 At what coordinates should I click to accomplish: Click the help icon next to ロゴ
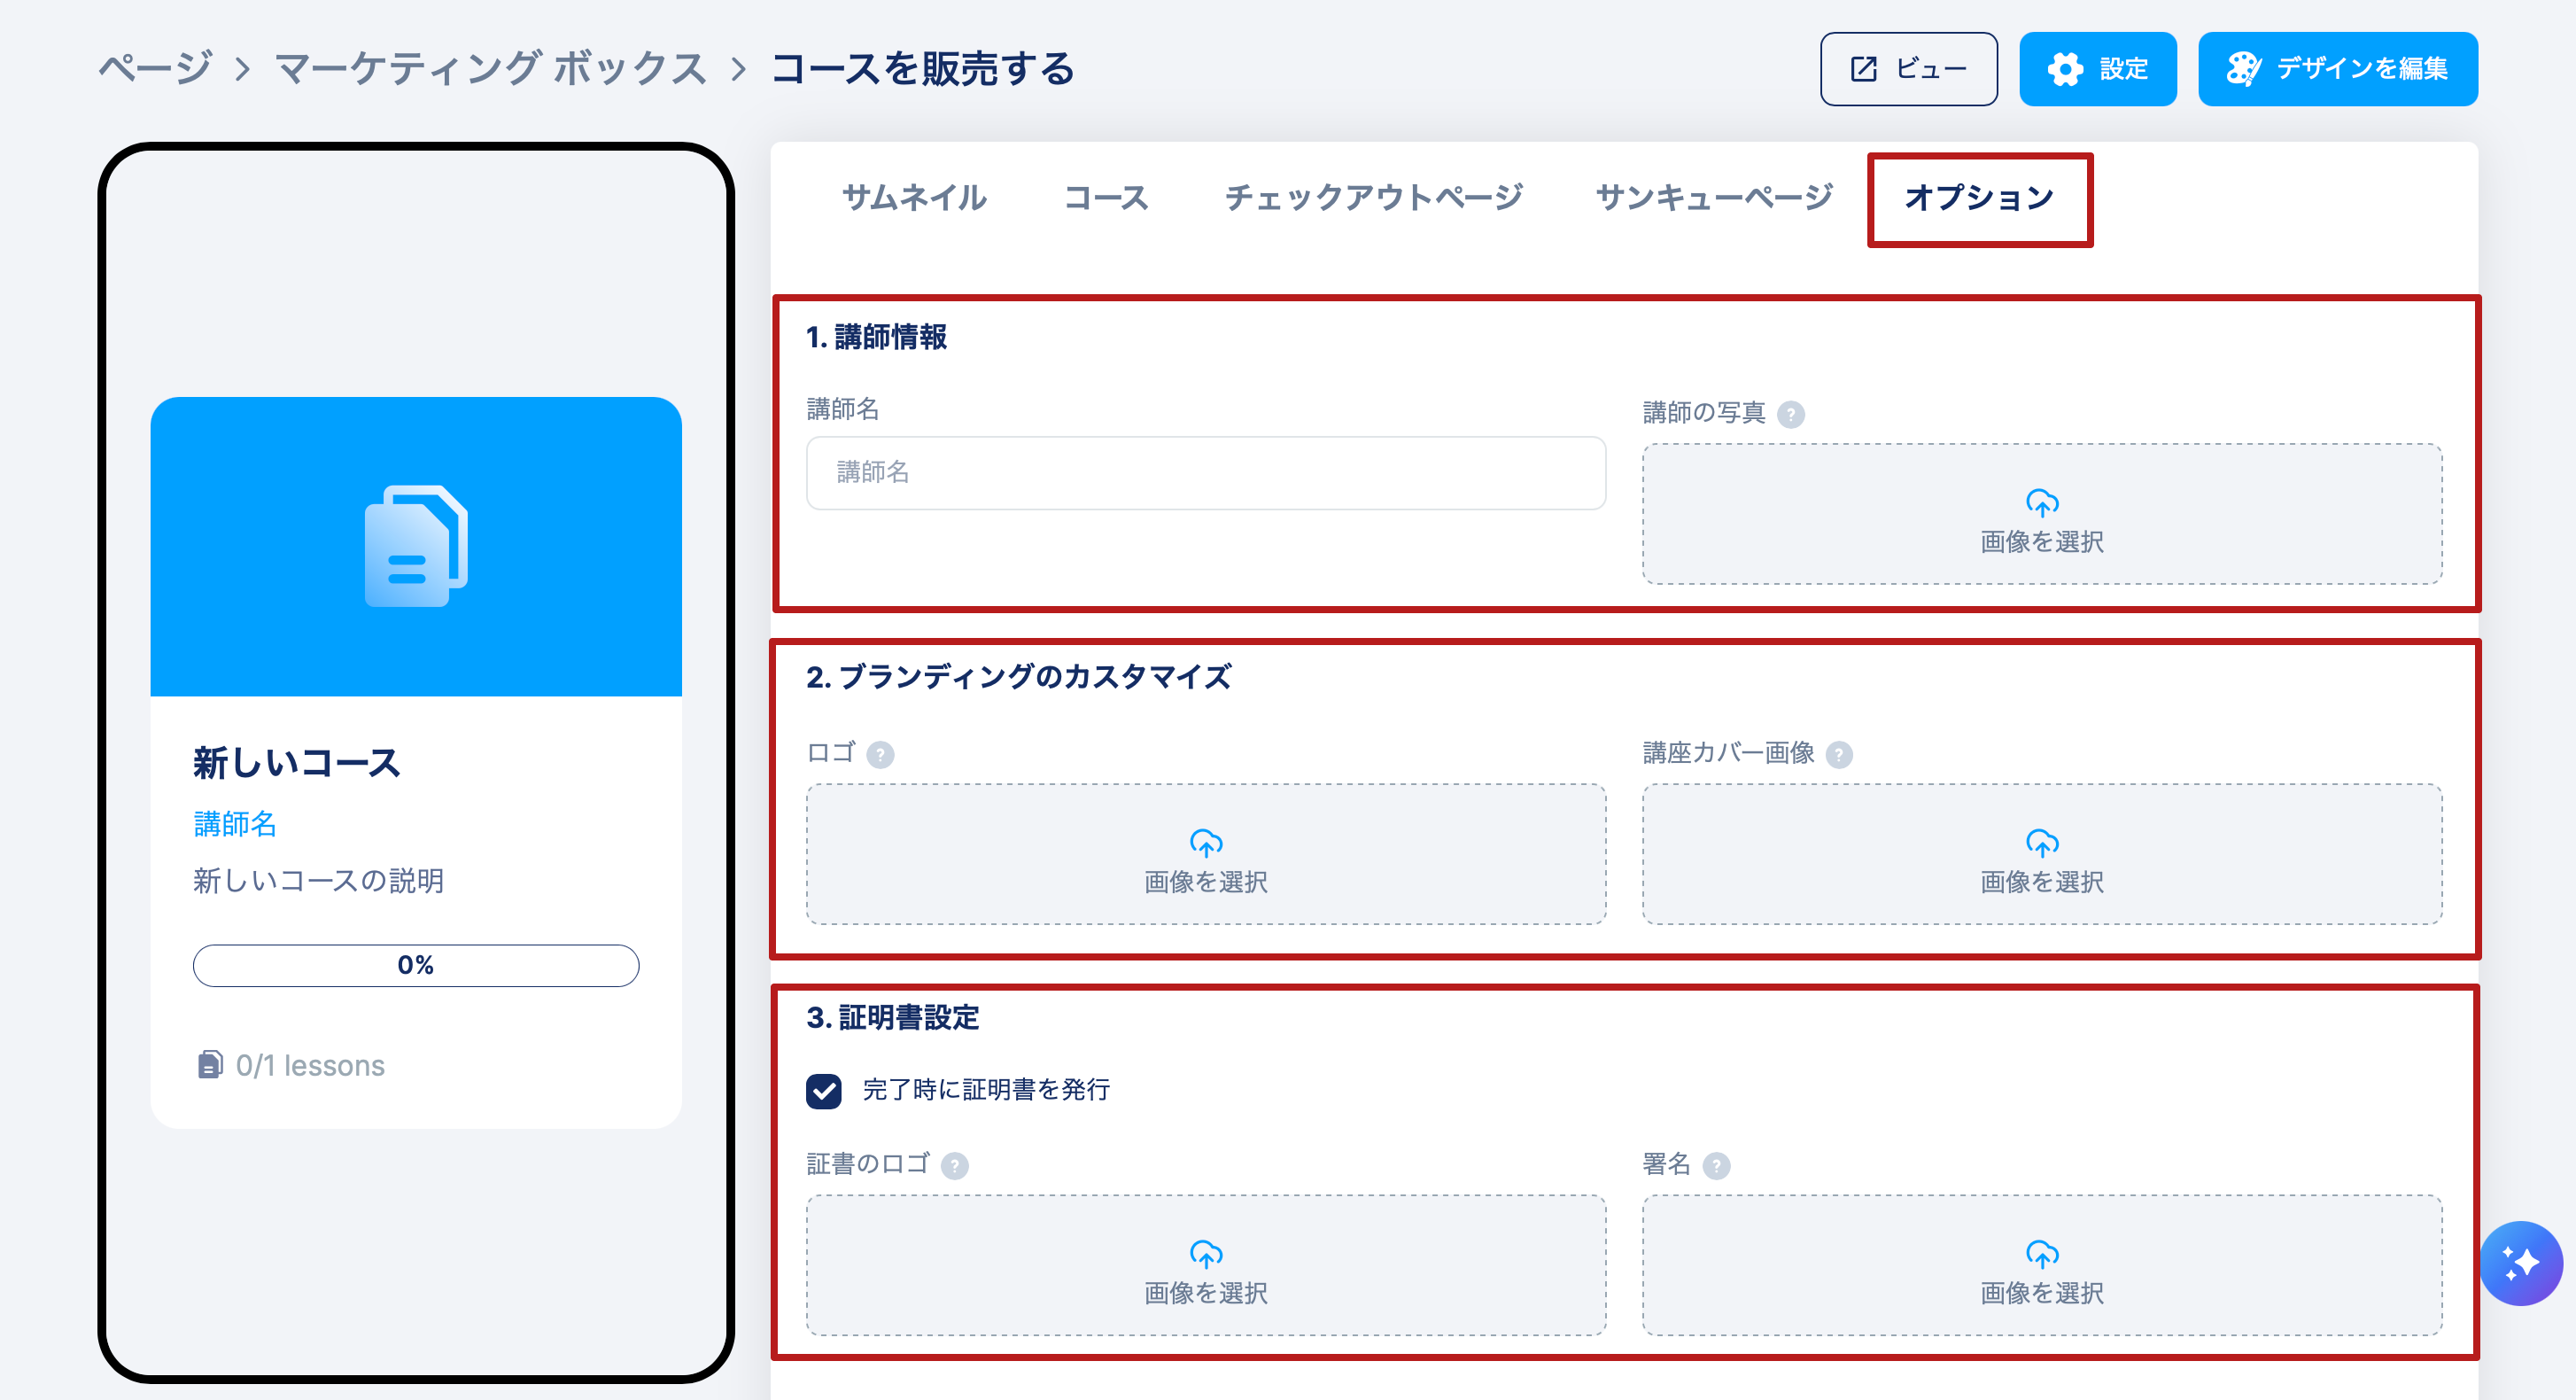pos(880,754)
